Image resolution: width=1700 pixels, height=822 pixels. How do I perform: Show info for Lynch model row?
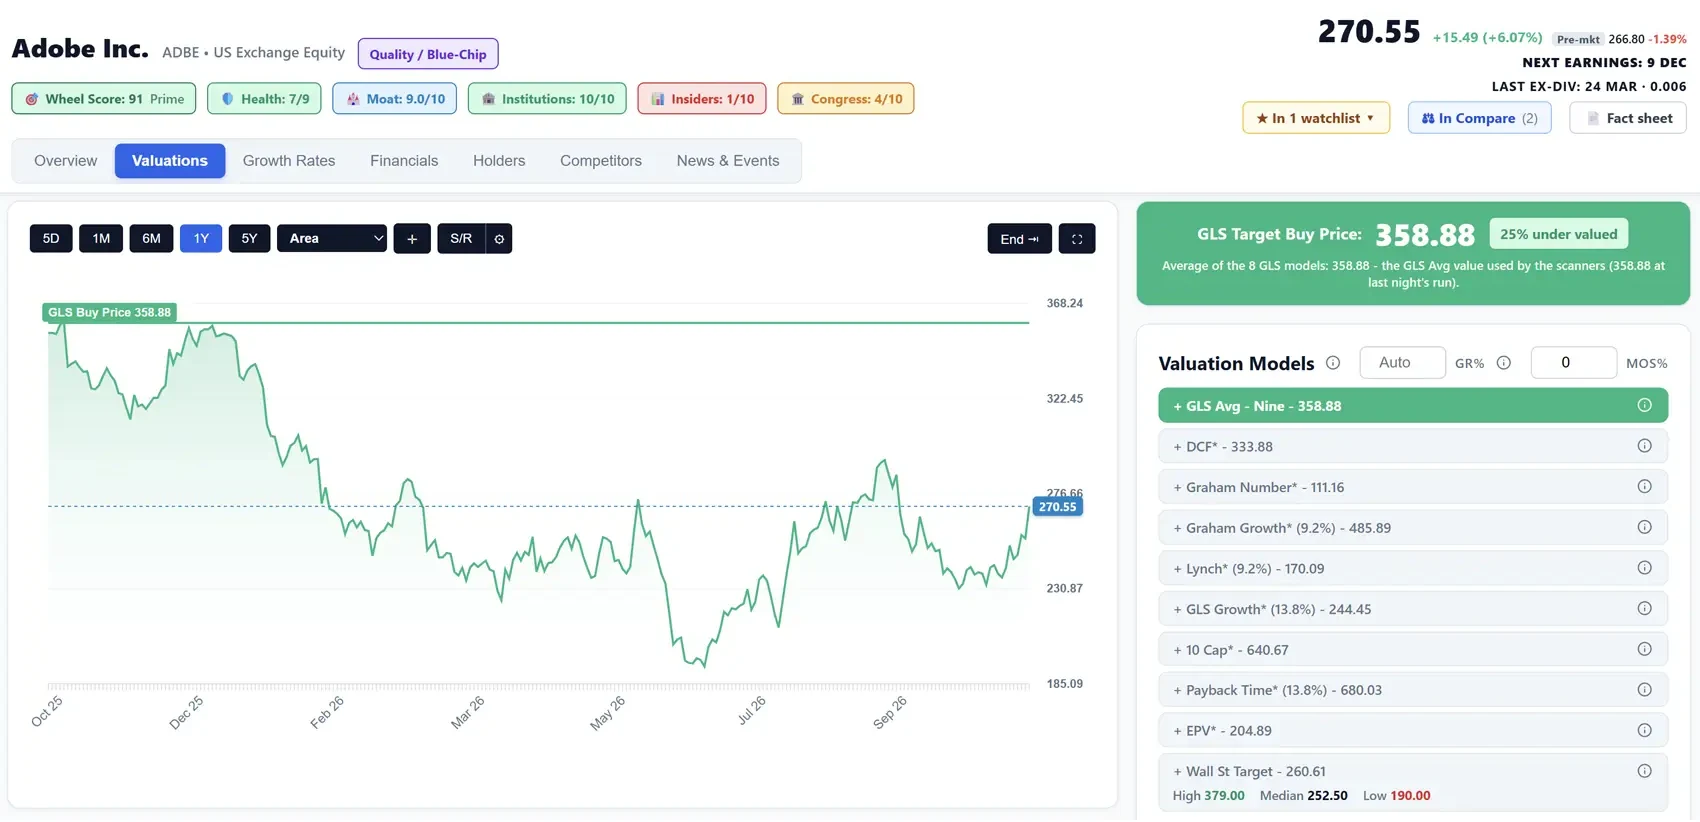click(x=1644, y=568)
